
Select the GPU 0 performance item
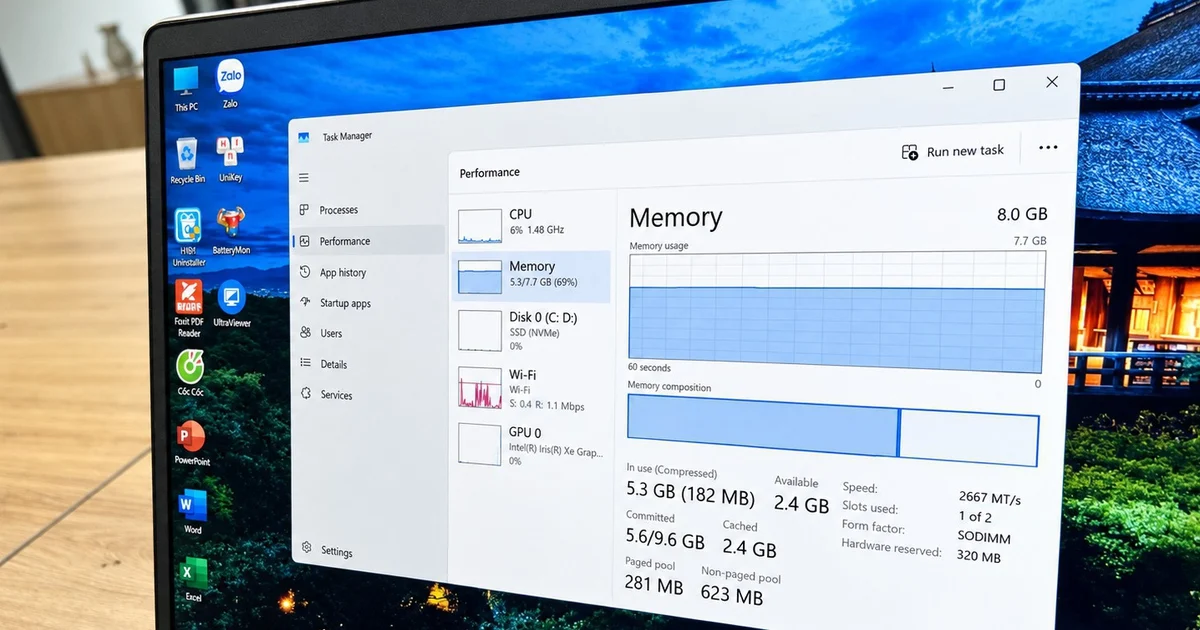[531, 444]
